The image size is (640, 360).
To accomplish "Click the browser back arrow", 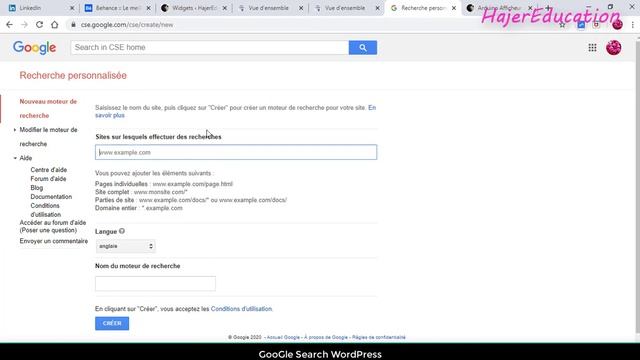I will click(9, 25).
